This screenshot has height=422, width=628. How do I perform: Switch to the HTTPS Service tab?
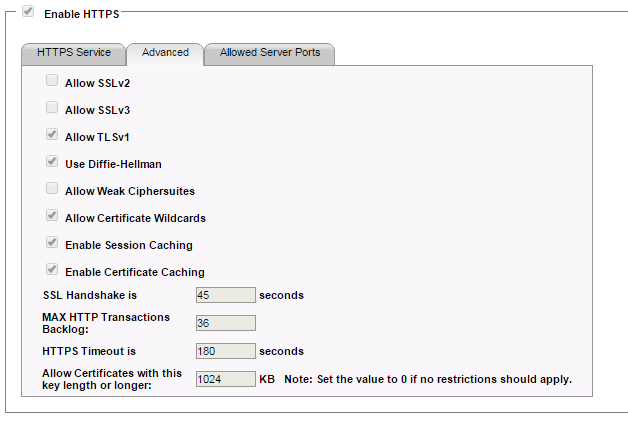(73, 53)
